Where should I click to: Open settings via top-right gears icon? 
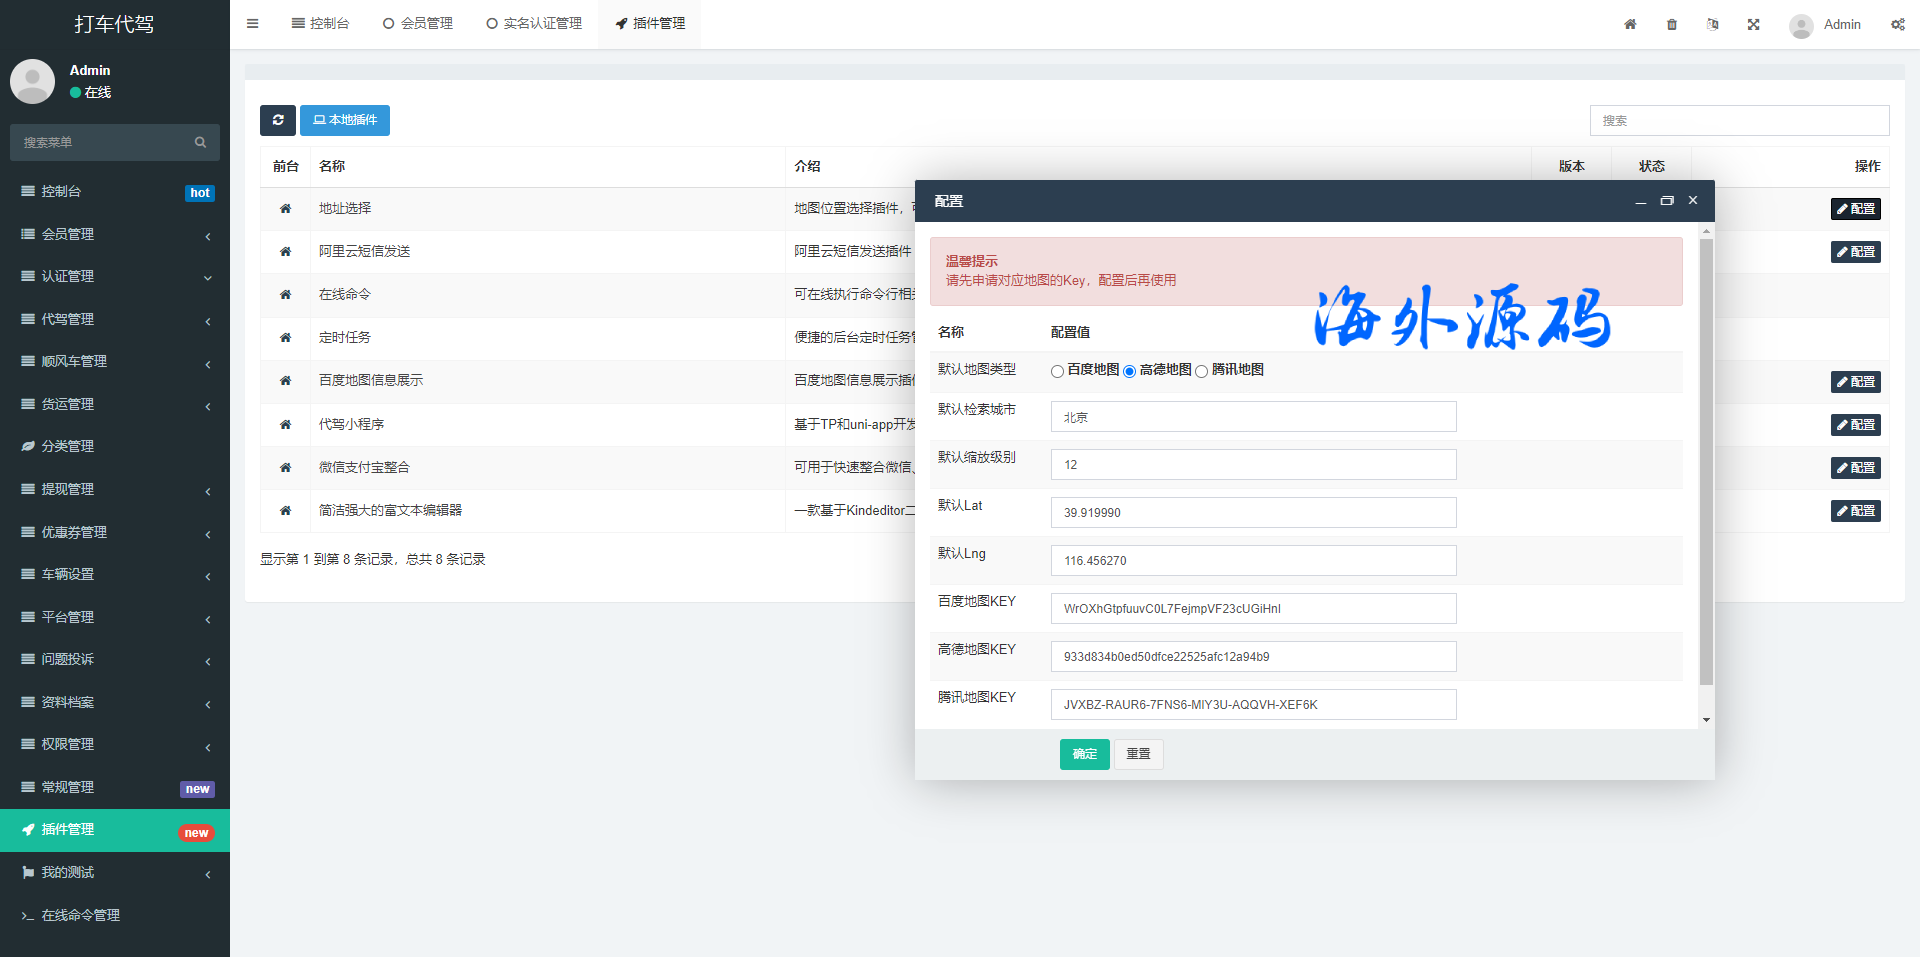1897,24
